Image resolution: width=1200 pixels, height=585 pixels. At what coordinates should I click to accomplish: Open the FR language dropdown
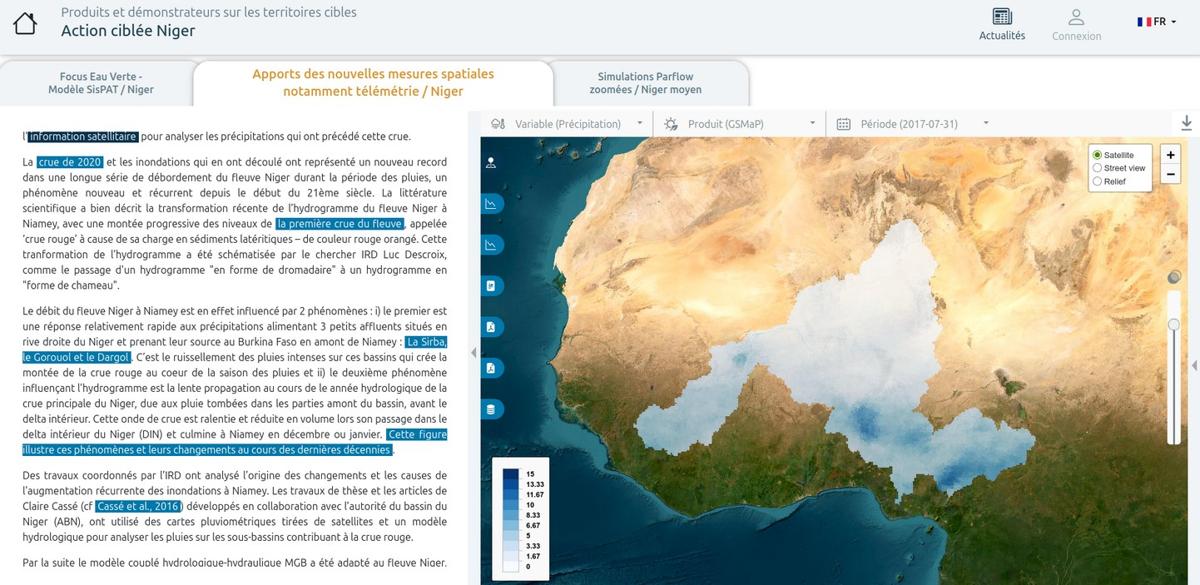point(1158,22)
